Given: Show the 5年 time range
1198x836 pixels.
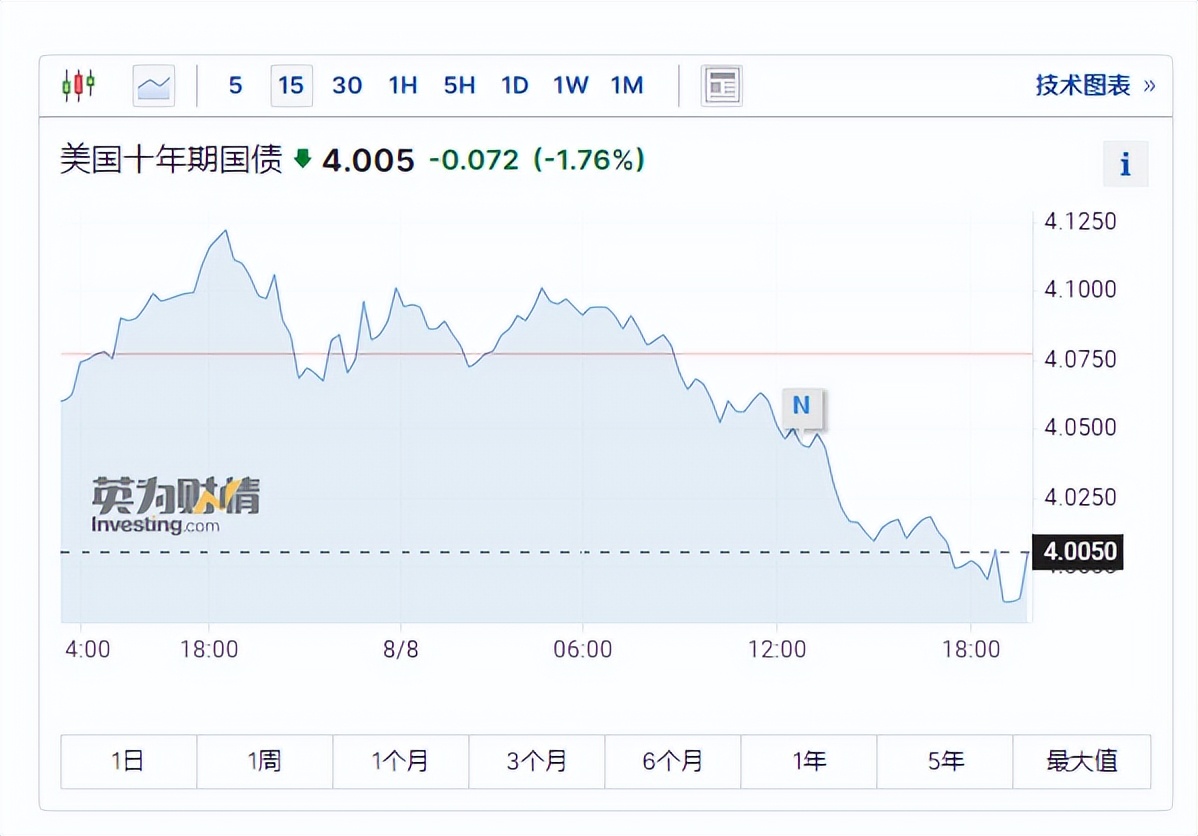Looking at the screenshot, I should 944,761.
